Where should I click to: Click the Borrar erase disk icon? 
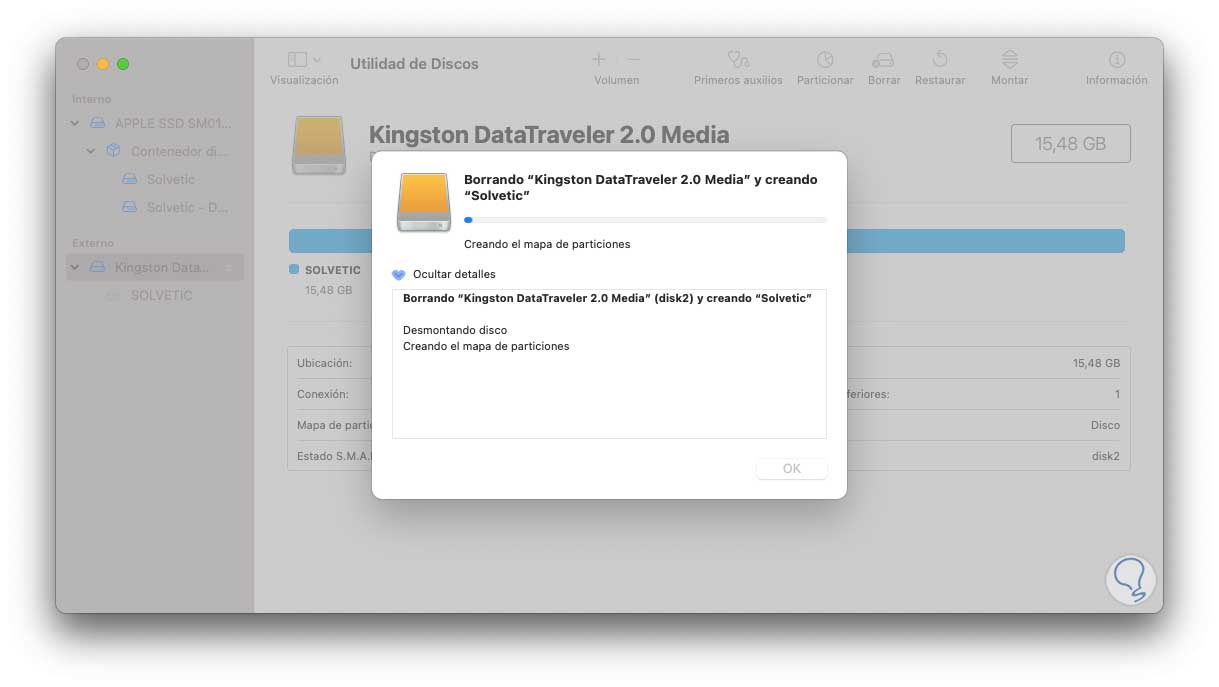pos(883,60)
